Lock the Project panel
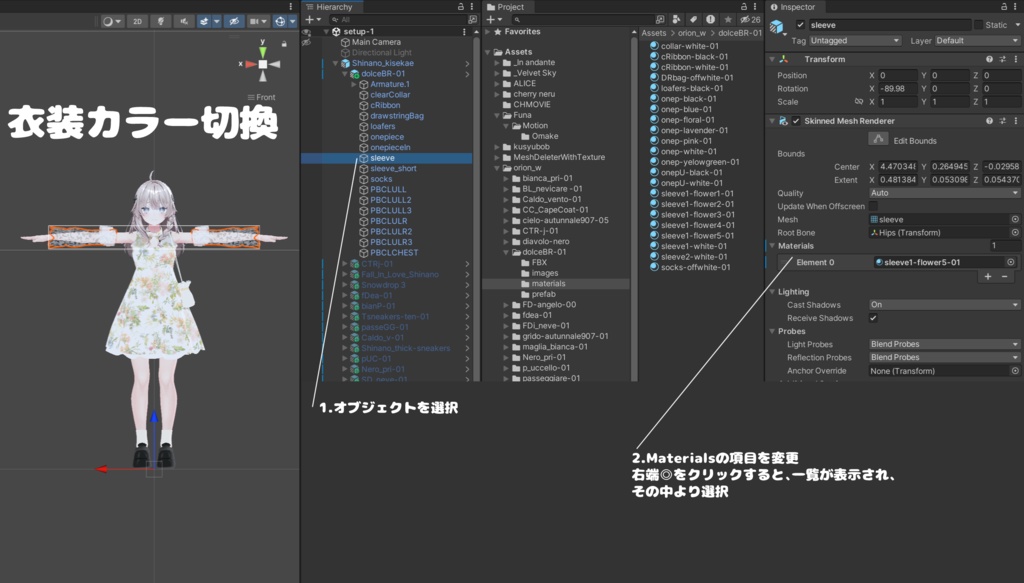This screenshot has height=583, width=1024. coord(744,7)
